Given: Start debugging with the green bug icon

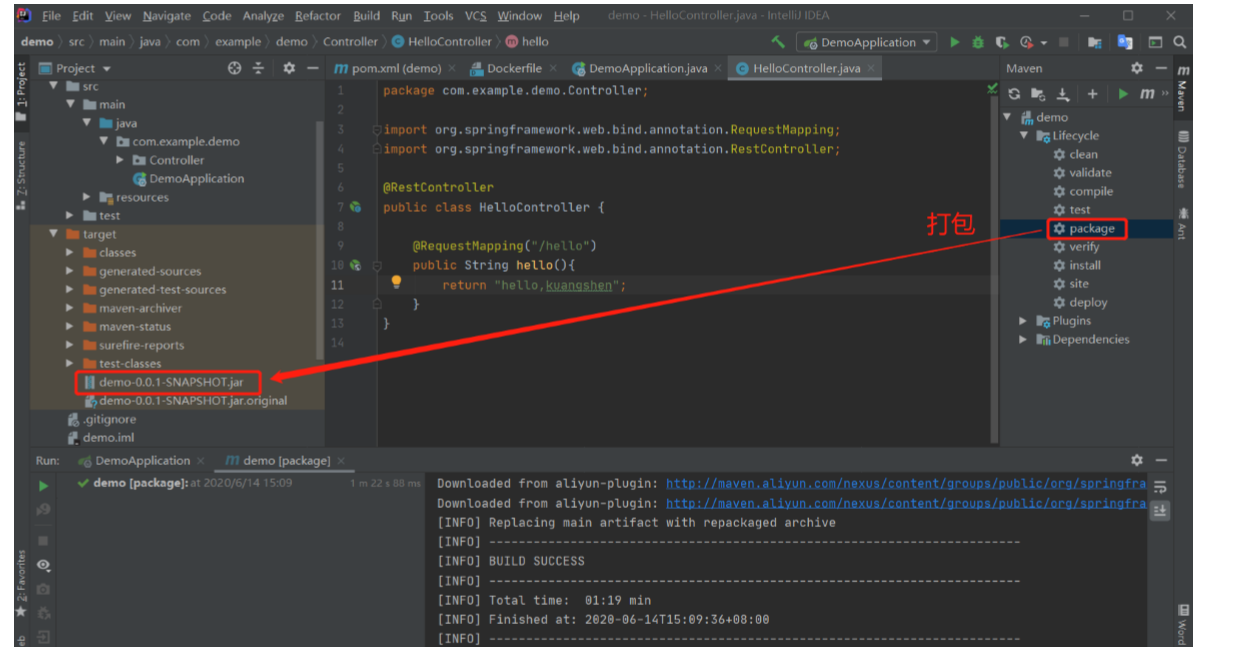Looking at the screenshot, I should pos(978,42).
